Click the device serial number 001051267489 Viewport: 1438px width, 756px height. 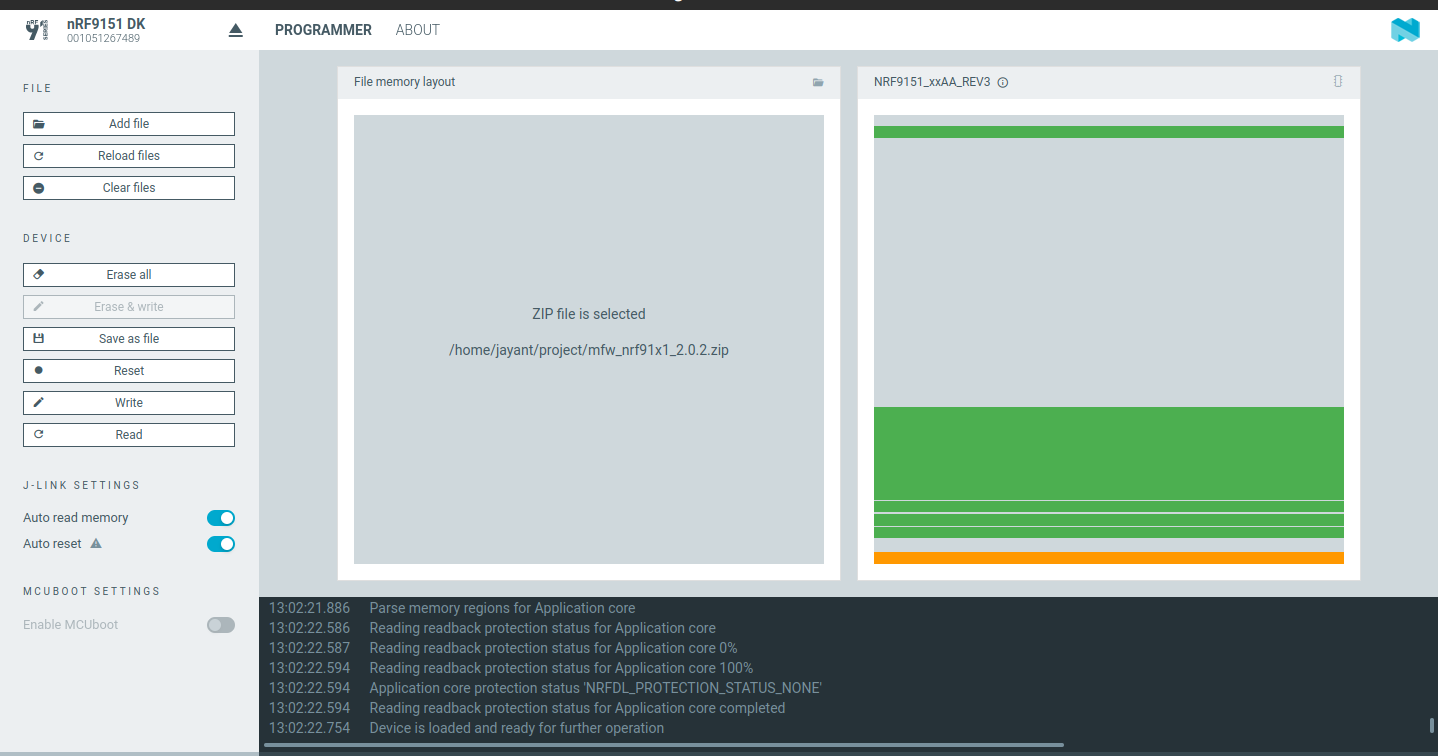click(104, 38)
